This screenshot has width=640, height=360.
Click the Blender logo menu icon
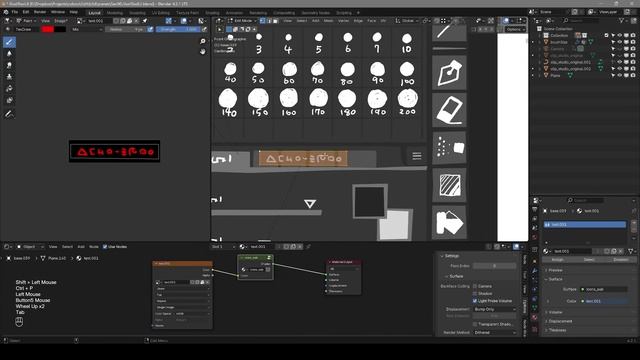click(x=6, y=12)
